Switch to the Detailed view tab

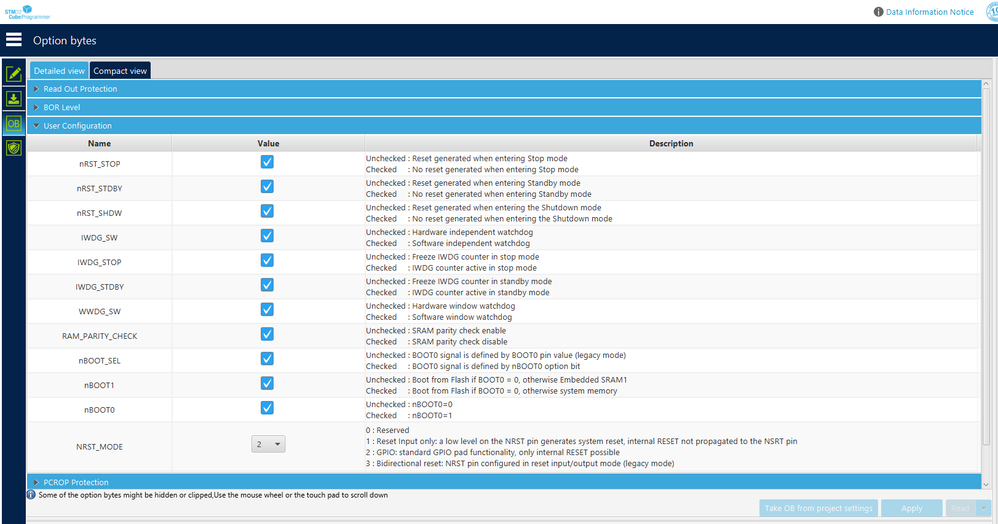[59, 71]
